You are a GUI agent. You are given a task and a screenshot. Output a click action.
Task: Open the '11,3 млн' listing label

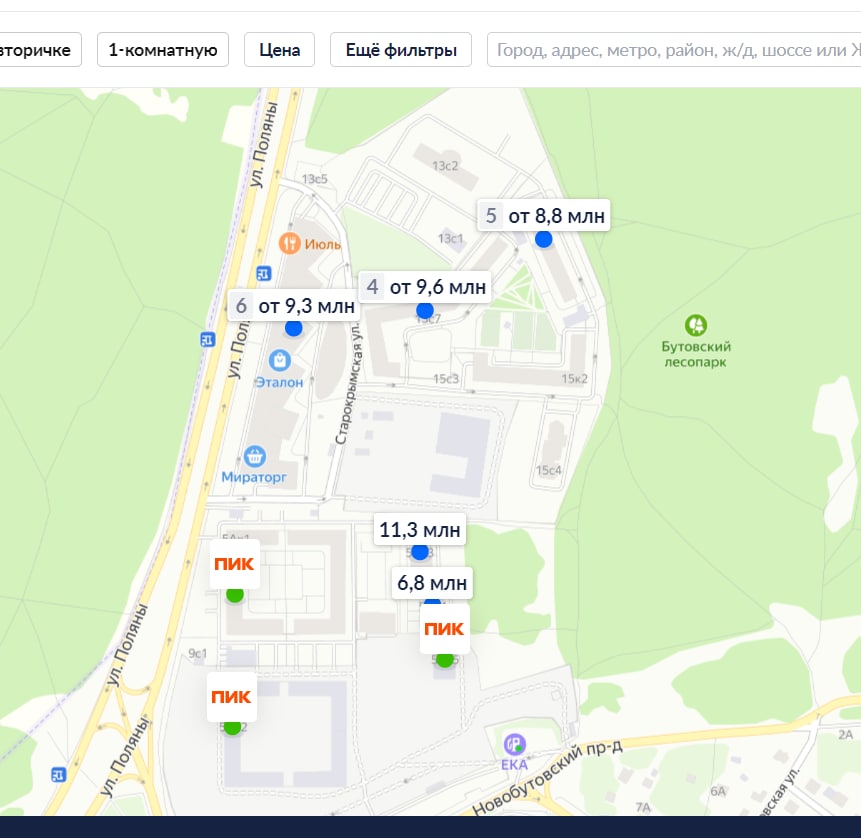click(x=420, y=530)
